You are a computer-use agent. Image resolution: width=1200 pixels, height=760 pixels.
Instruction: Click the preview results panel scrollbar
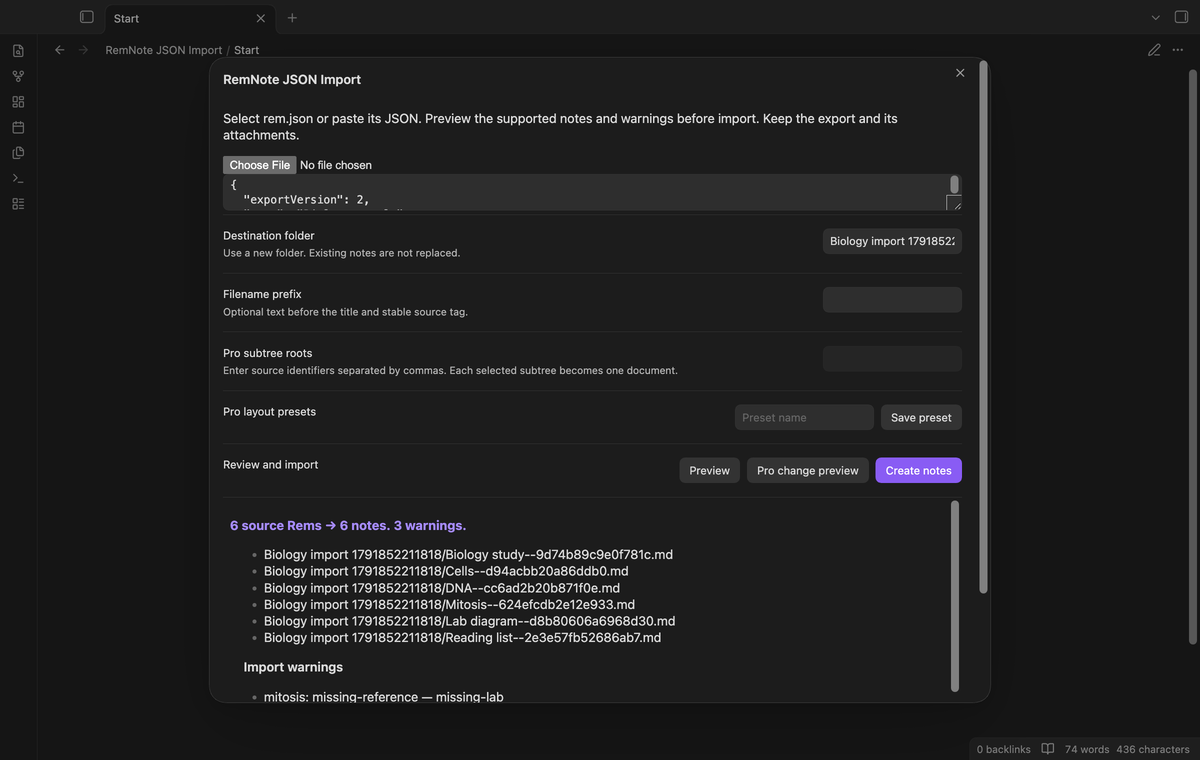(x=955, y=596)
